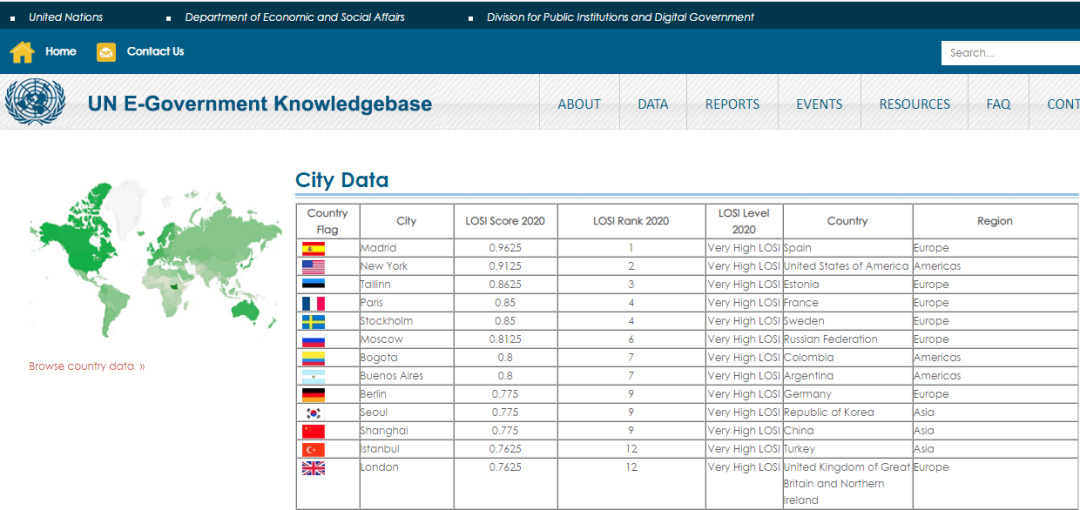
Task: Click the Sweden flag next to Stockholm
Action: coord(313,321)
